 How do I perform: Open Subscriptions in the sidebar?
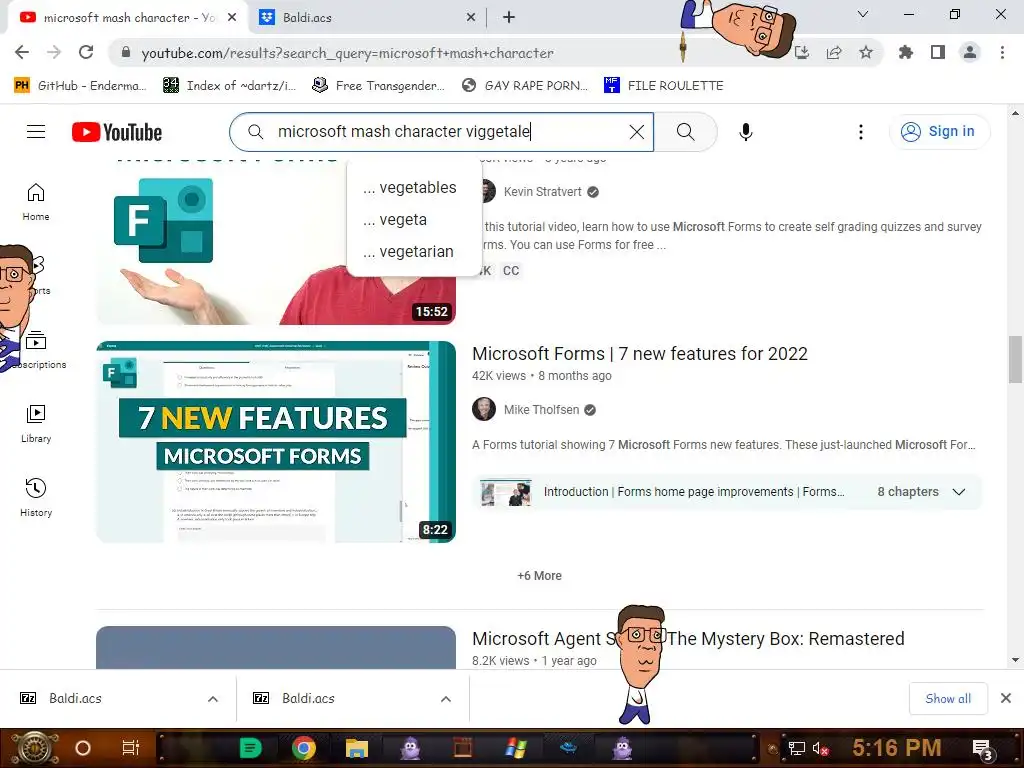click(x=36, y=350)
